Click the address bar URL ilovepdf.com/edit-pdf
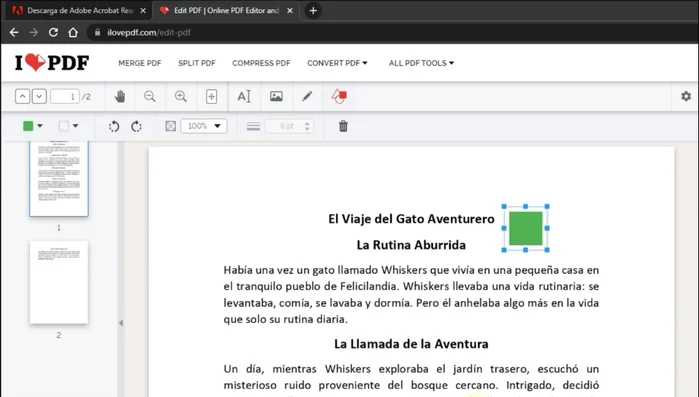Screen dimensions: 699x397 [x=149, y=32]
